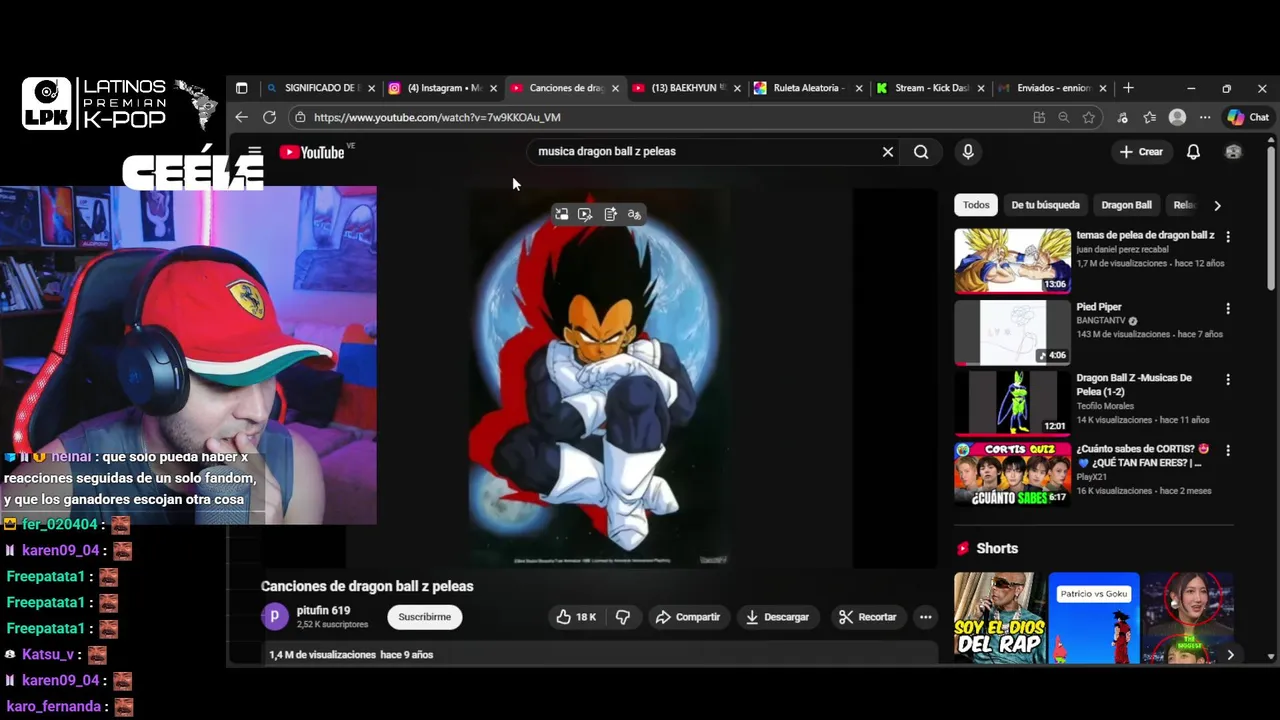Click the video enhance icon on overlay toolbar
The image size is (1280, 720).
(x=586, y=214)
